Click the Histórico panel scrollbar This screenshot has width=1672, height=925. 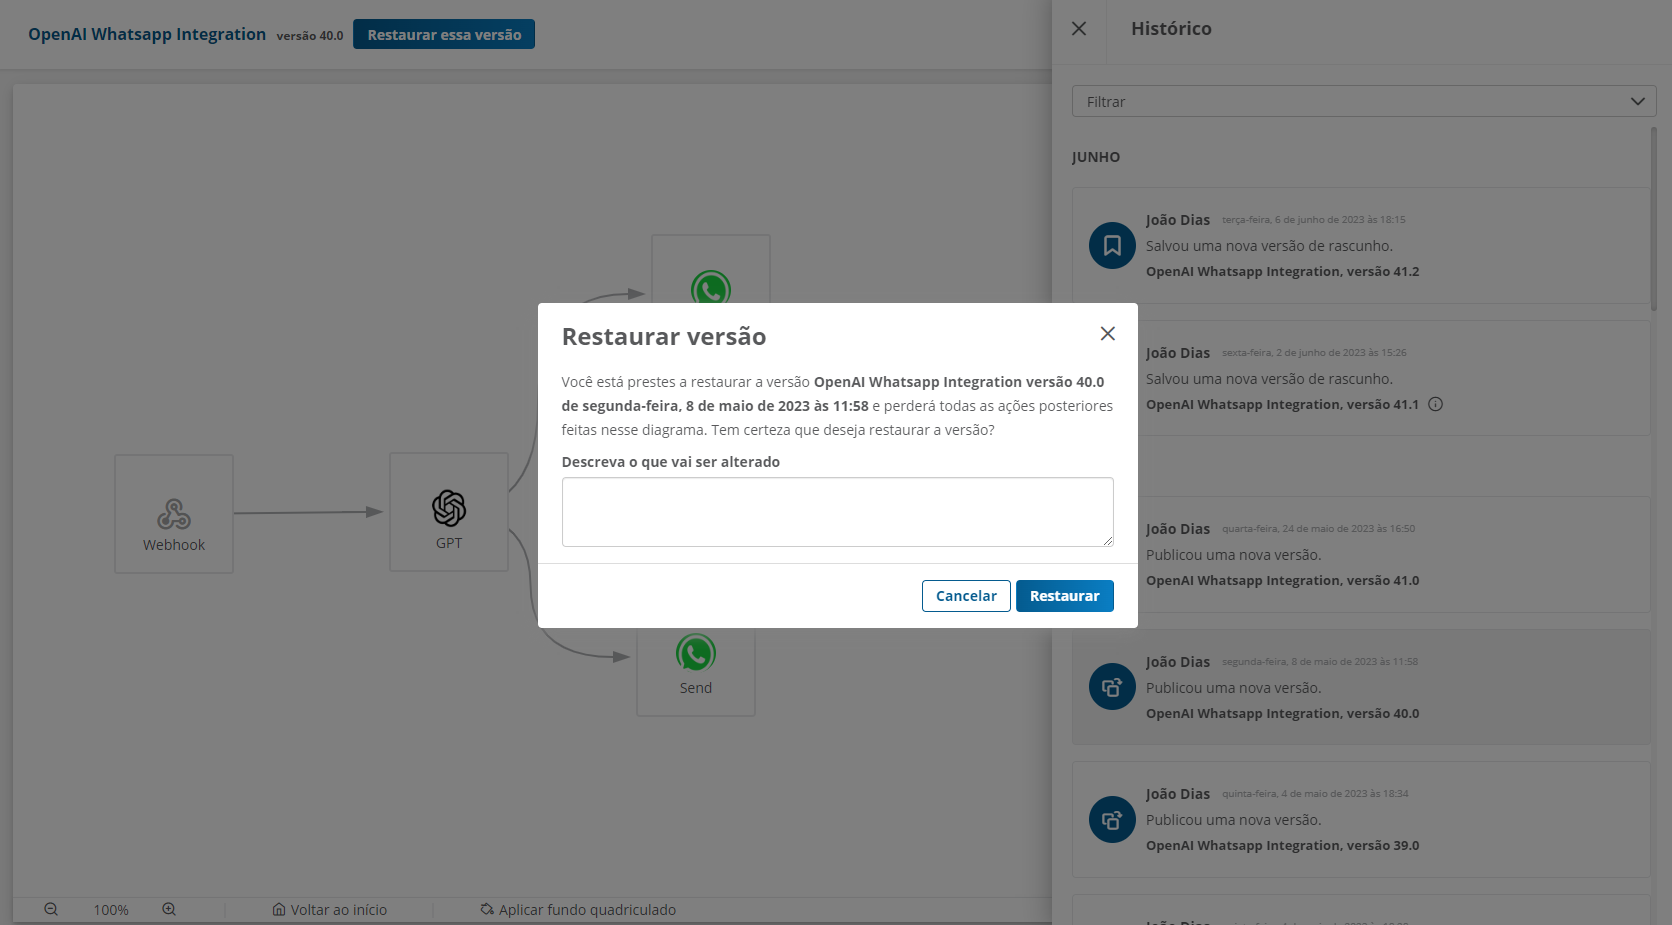pos(1654,218)
